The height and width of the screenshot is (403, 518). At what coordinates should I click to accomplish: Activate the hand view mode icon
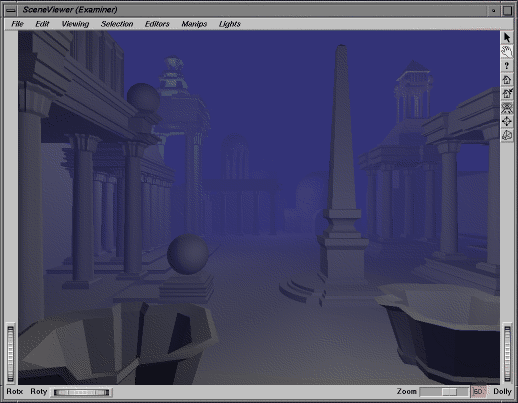(507, 51)
